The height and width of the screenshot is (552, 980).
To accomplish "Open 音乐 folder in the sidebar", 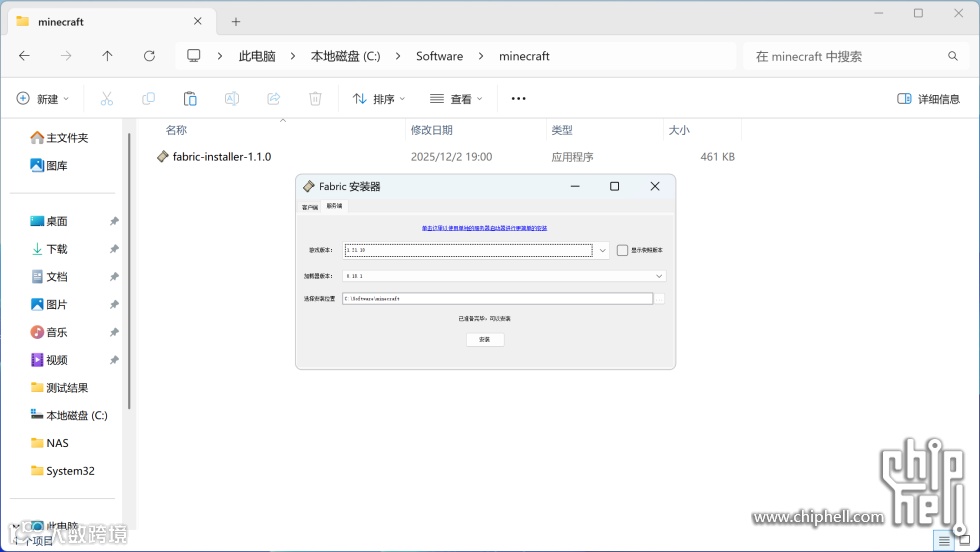I will click(49, 332).
